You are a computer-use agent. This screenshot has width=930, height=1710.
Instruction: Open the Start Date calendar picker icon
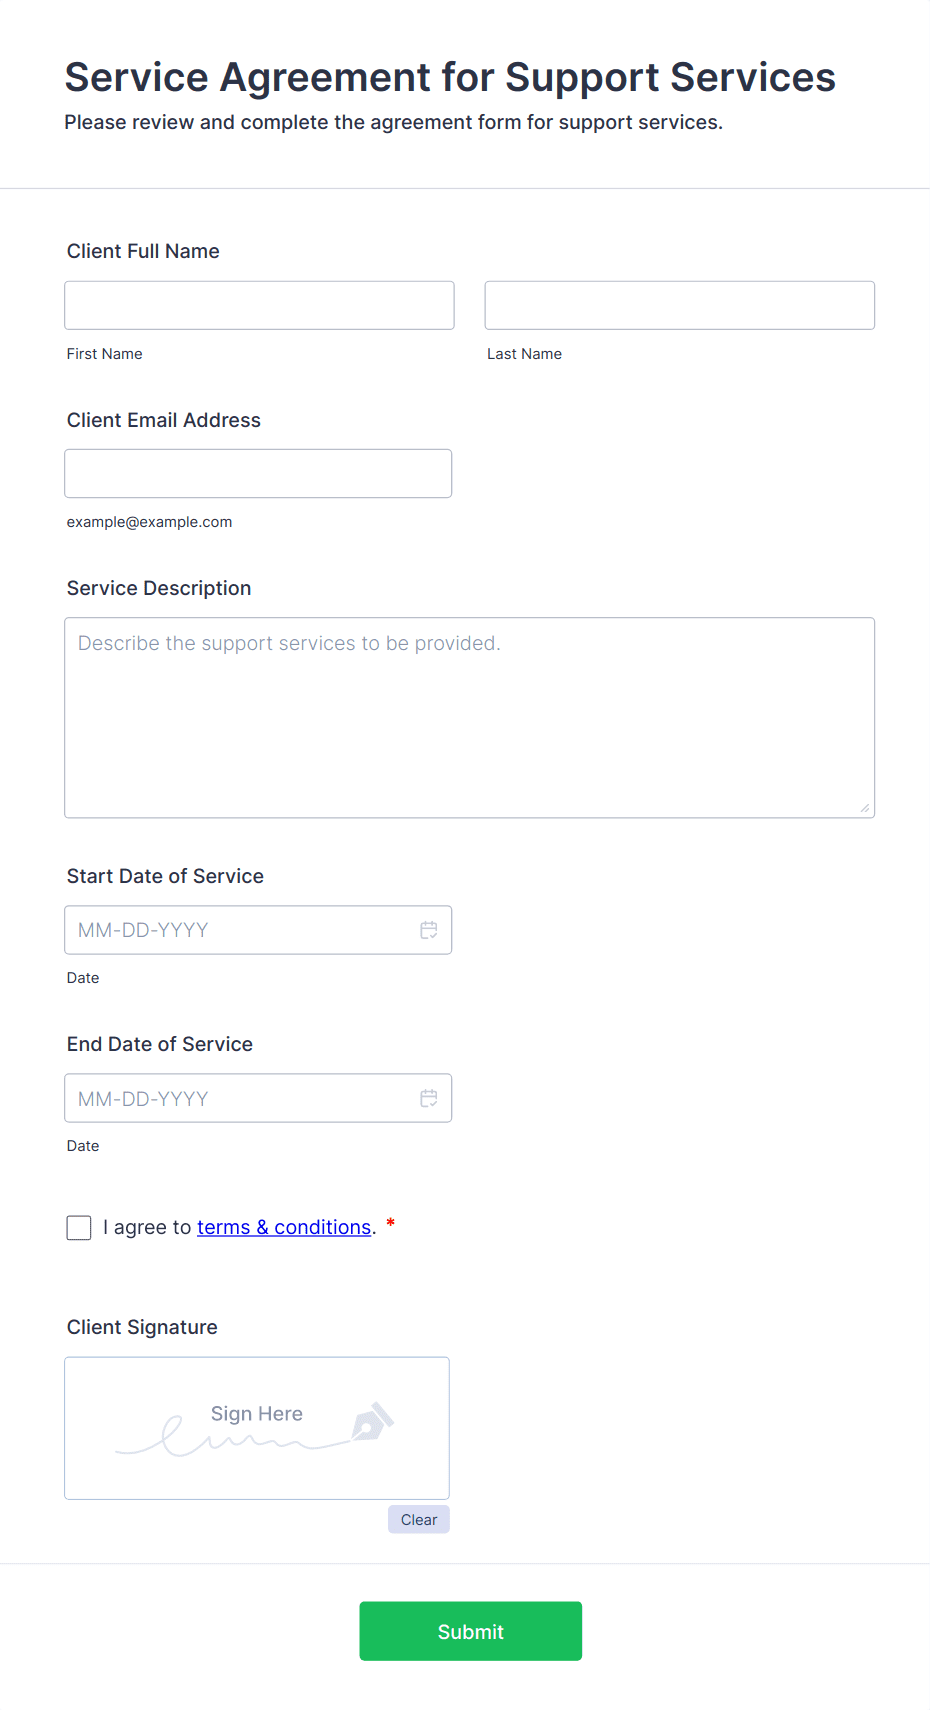coord(429,930)
